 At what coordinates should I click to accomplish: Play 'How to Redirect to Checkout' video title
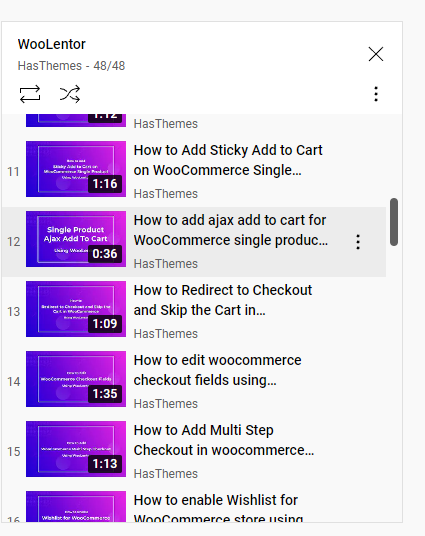point(223,300)
